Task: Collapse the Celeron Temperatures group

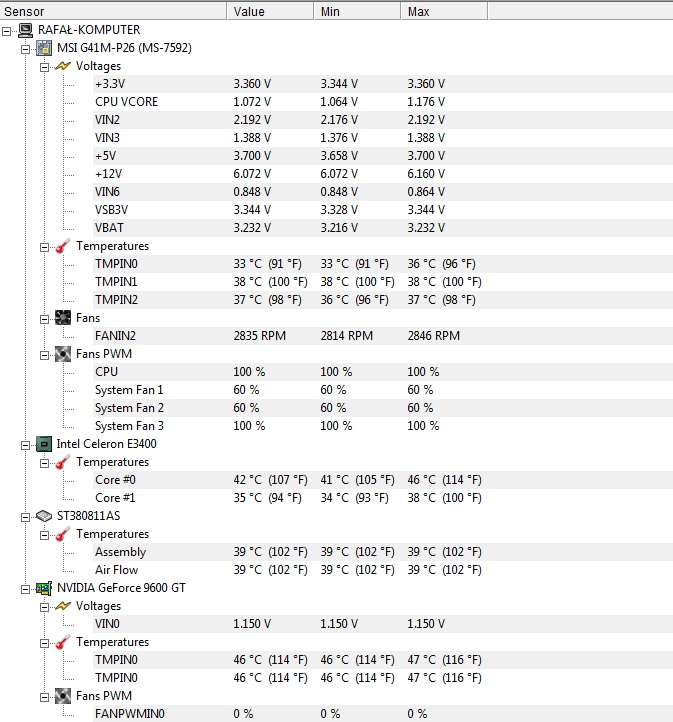Action: pyautogui.click(x=44, y=463)
